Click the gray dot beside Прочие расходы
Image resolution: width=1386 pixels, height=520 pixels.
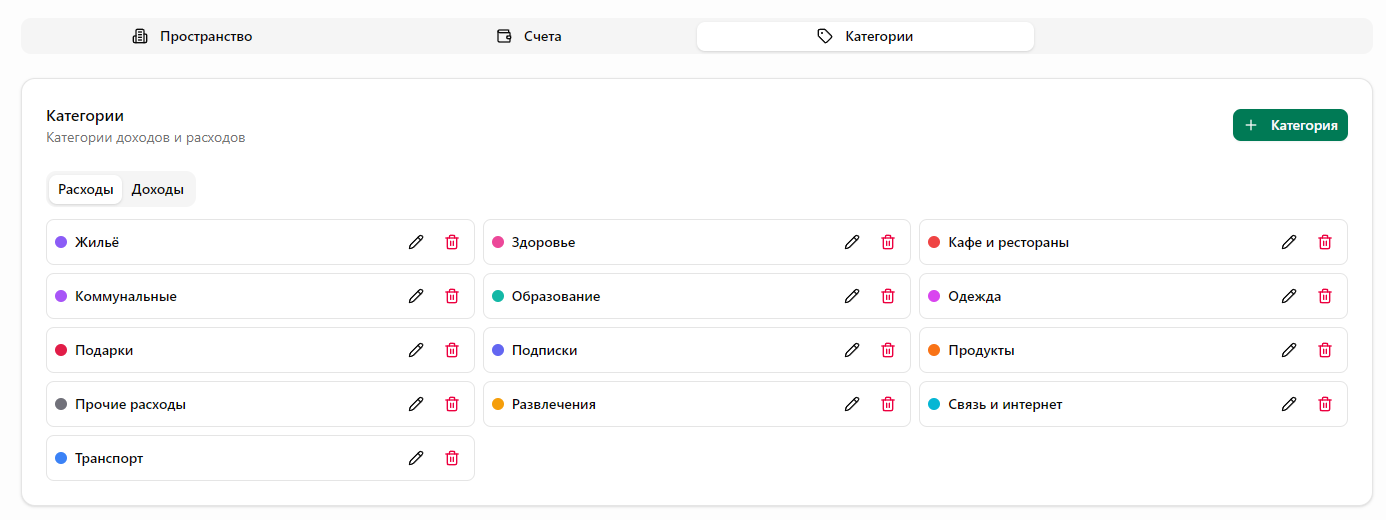(x=61, y=404)
